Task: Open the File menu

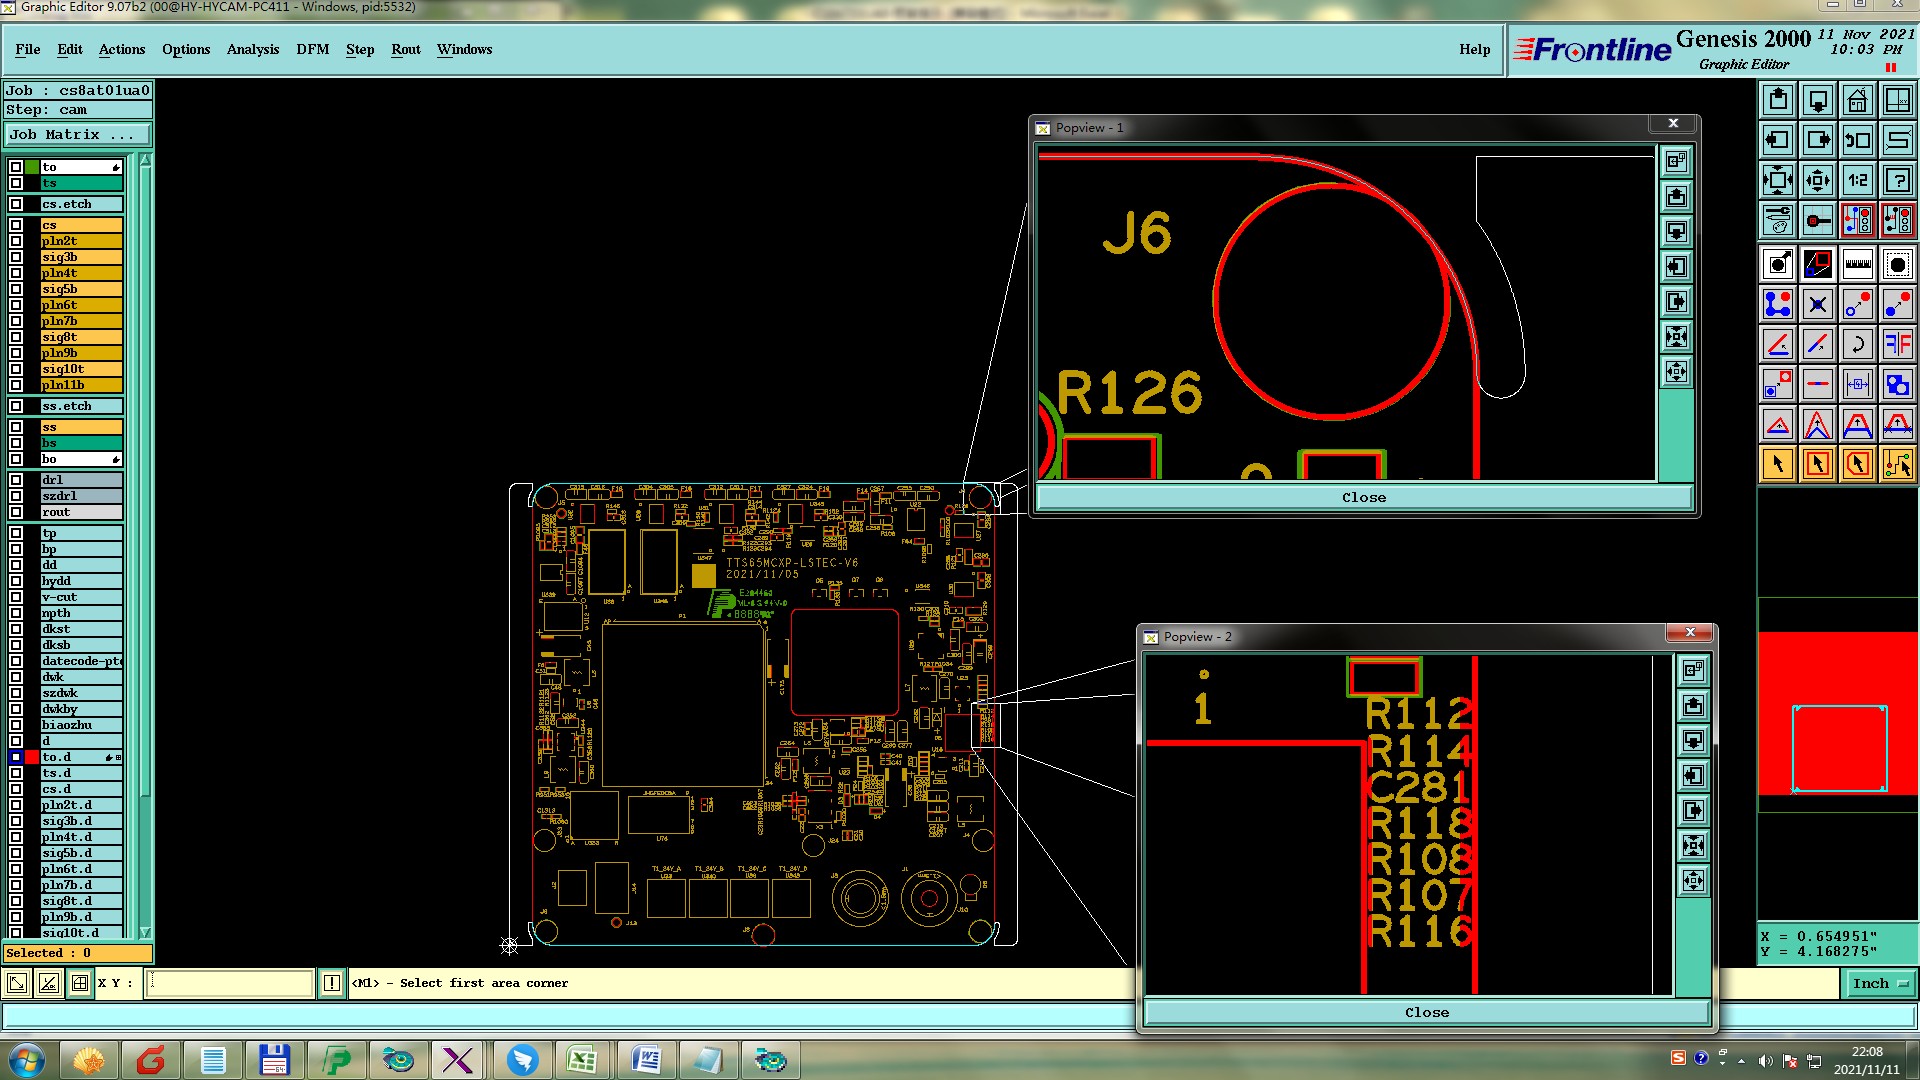Action: click(28, 49)
